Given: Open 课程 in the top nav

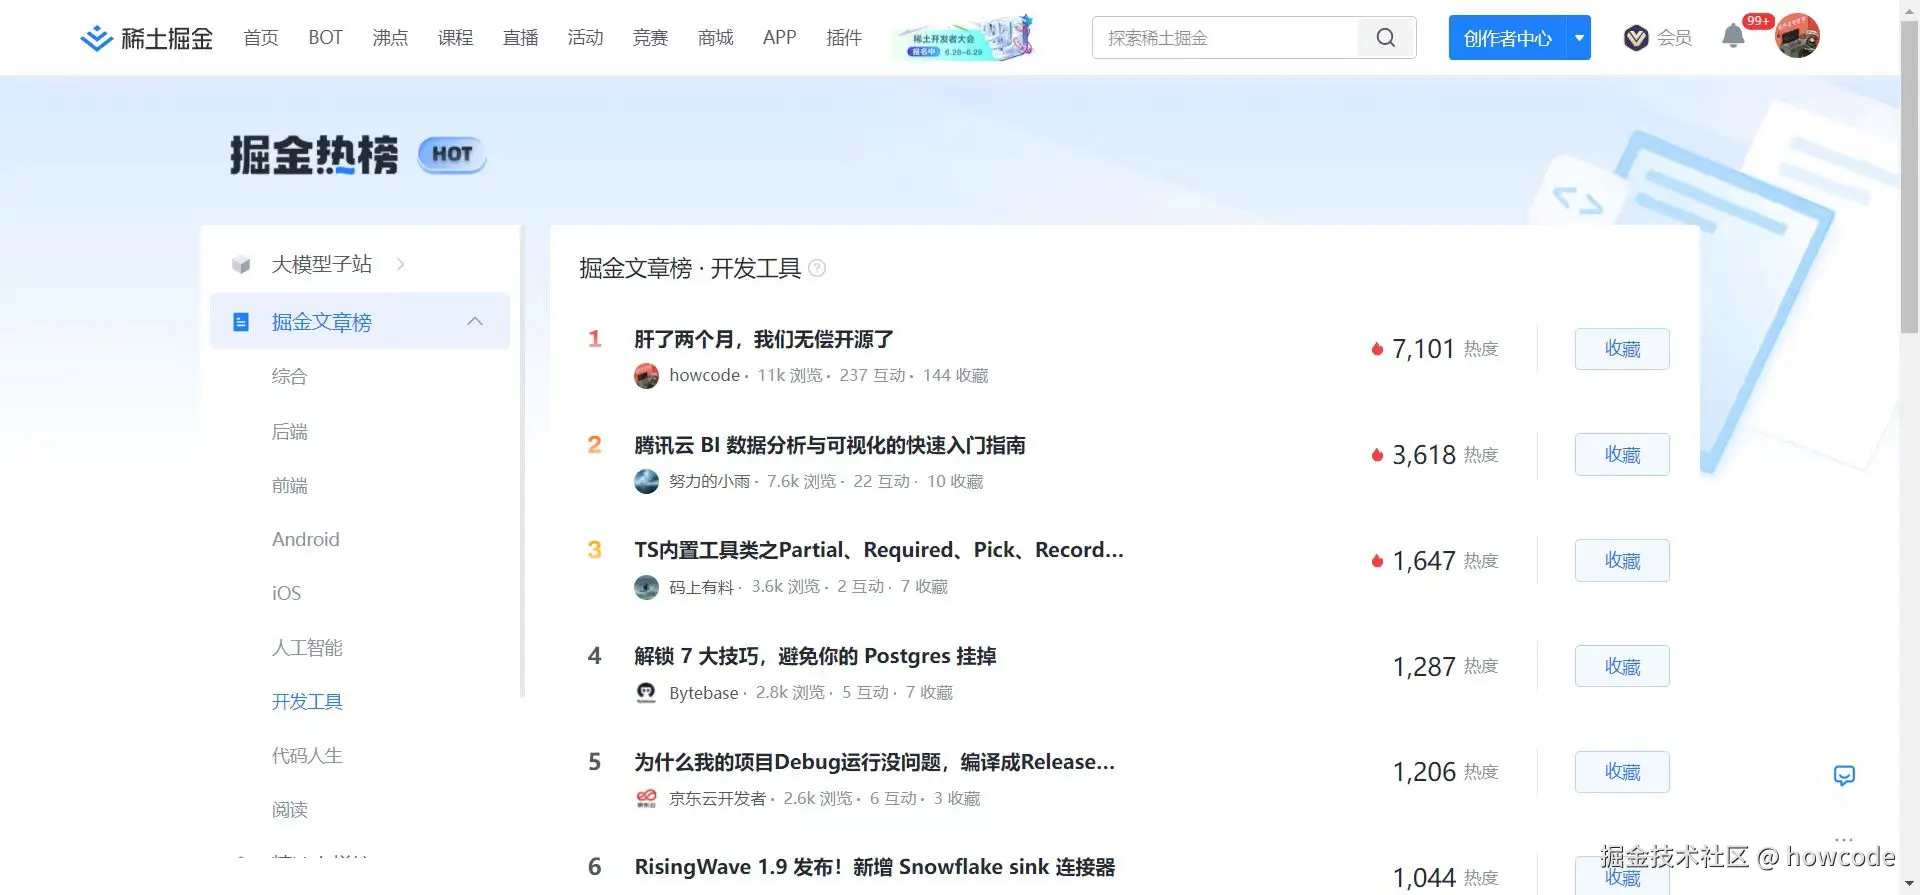Looking at the screenshot, I should (x=455, y=38).
